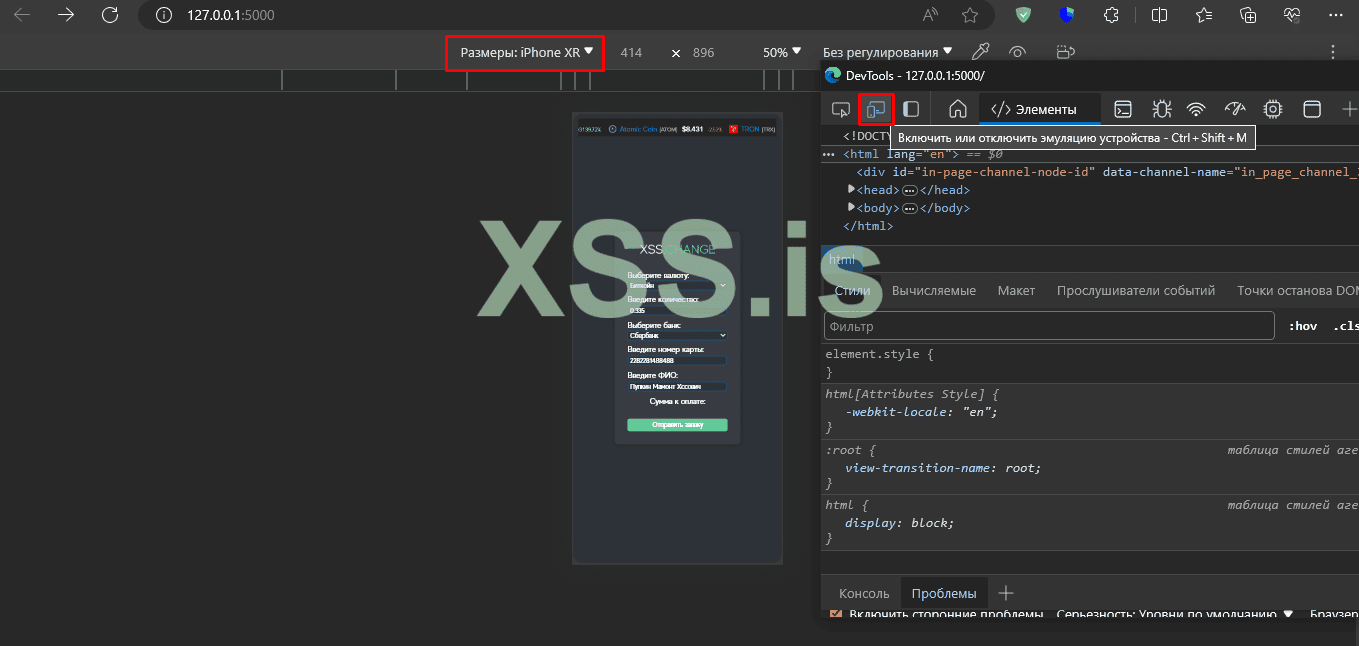
Task: Toggle the Включить сторонние проблемы checkbox
Action: 836,614
